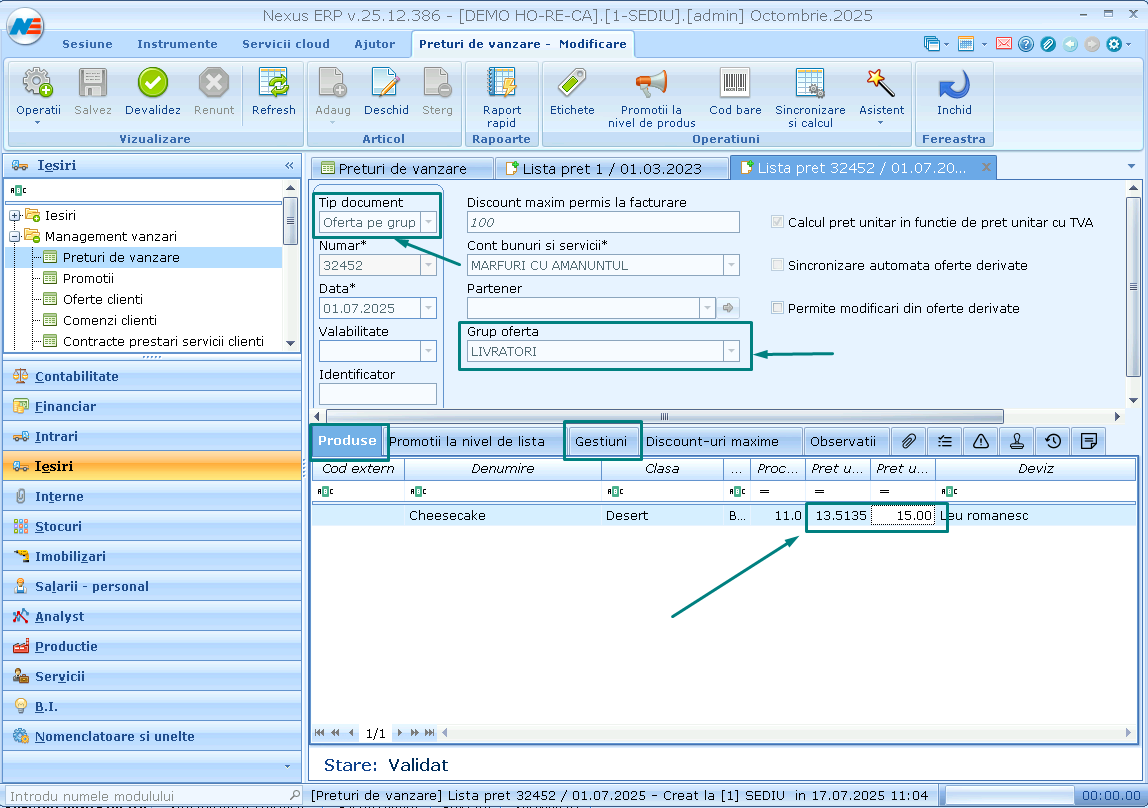1148x808 pixels.
Task: Enable Permite modificari din oferte derivate
Action: (x=778, y=309)
